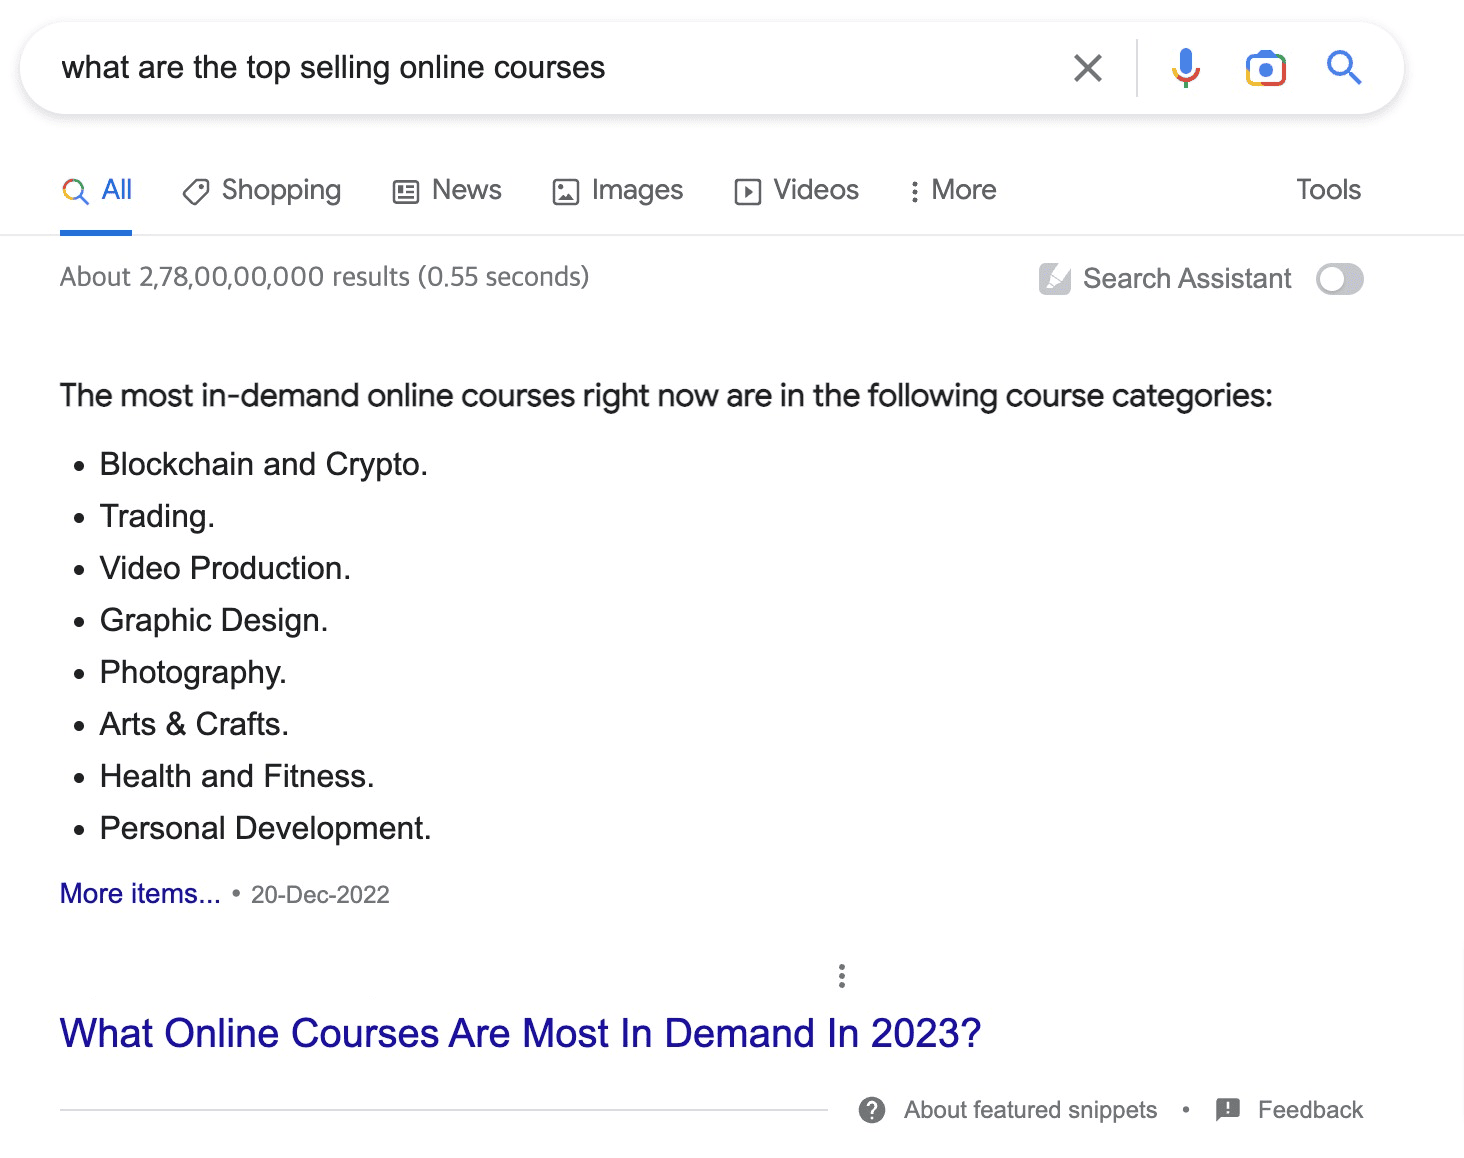1464x1158 pixels.
Task: Open the three-dot result options menu
Action: click(842, 976)
